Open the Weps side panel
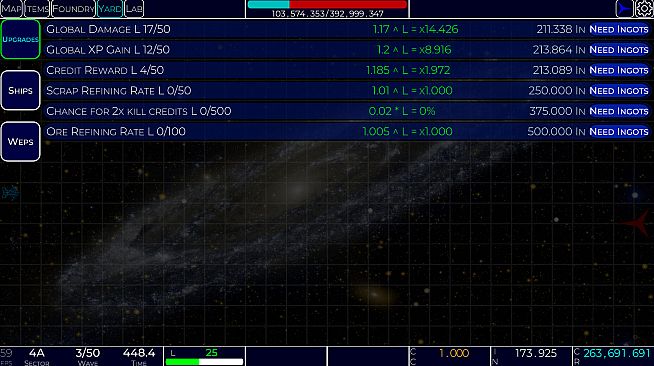 (20, 142)
